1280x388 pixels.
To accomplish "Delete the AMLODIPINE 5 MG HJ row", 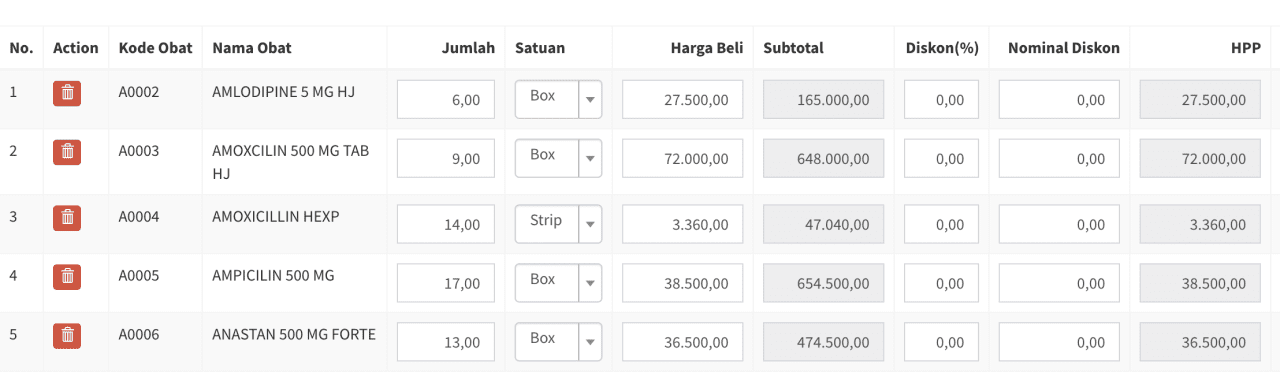I will [67, 93].
